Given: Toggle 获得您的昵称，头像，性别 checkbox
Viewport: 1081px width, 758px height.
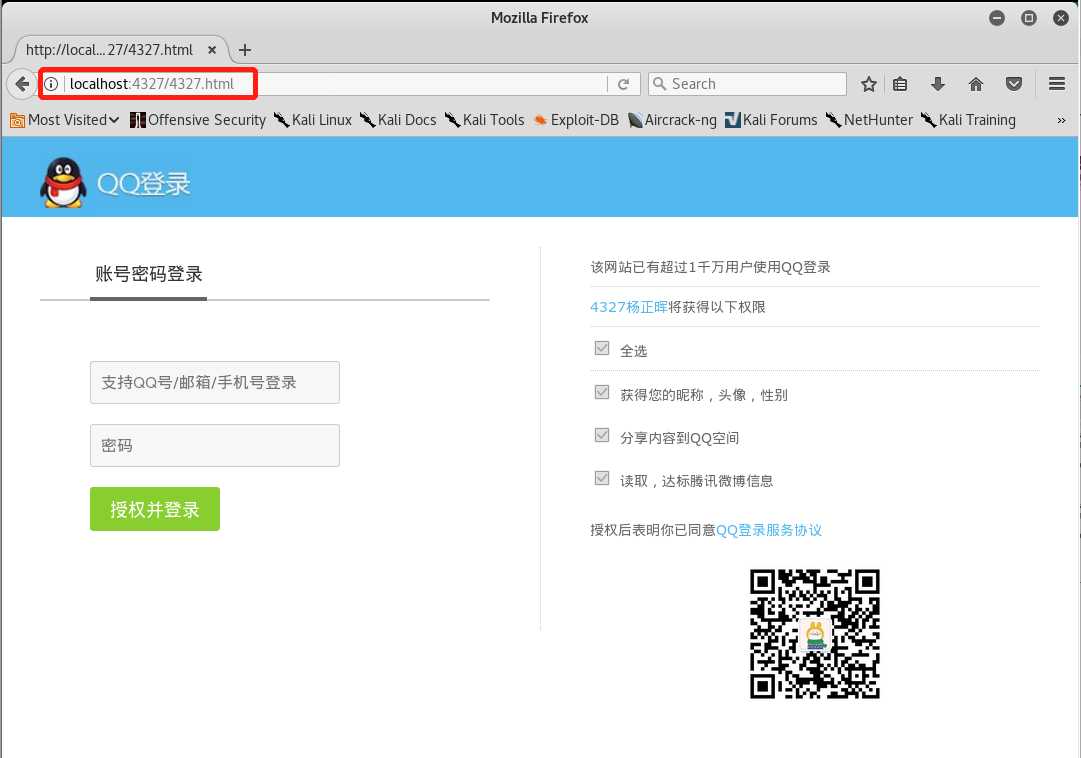Looking at the screenshot, I should 602,392.
